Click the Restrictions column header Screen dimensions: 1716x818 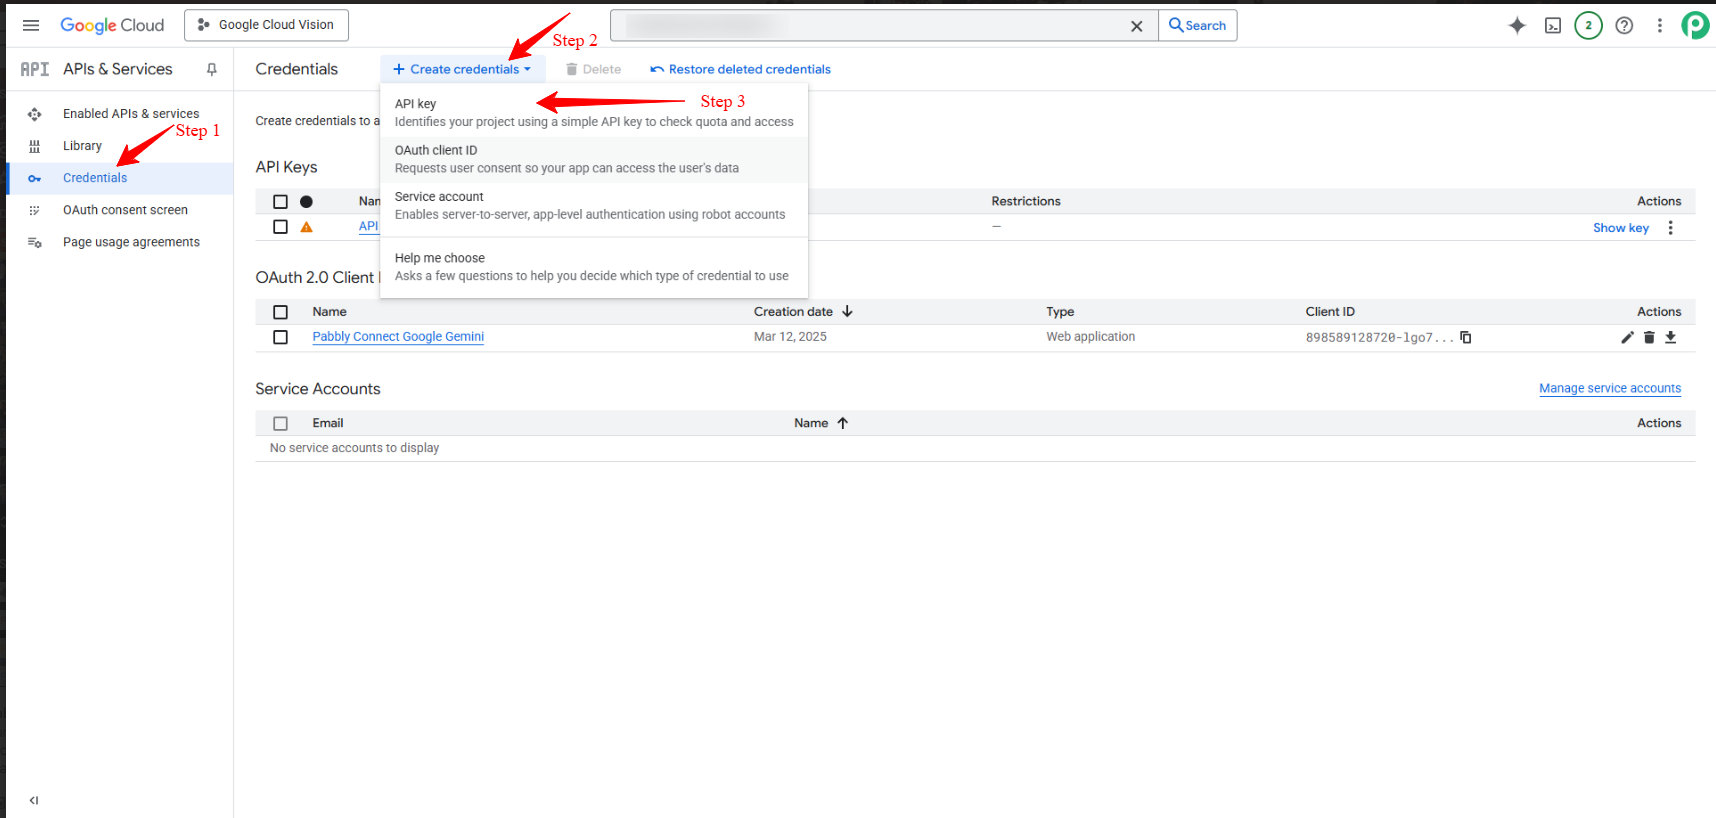1026,201
